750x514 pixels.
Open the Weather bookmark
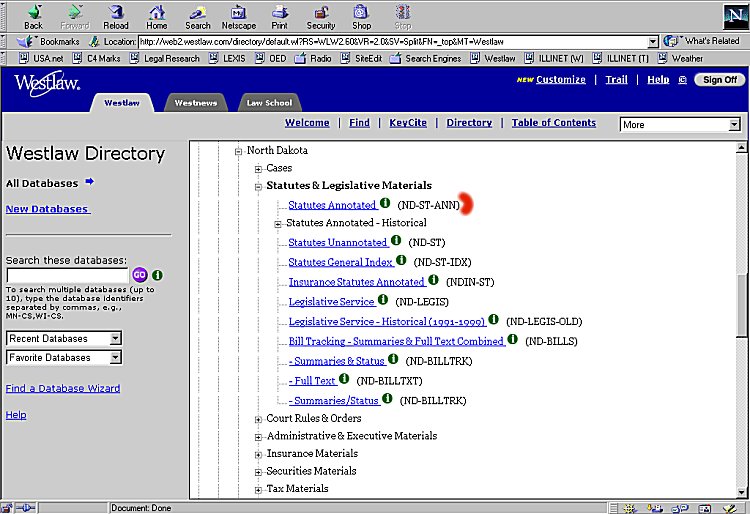point(680,58)
